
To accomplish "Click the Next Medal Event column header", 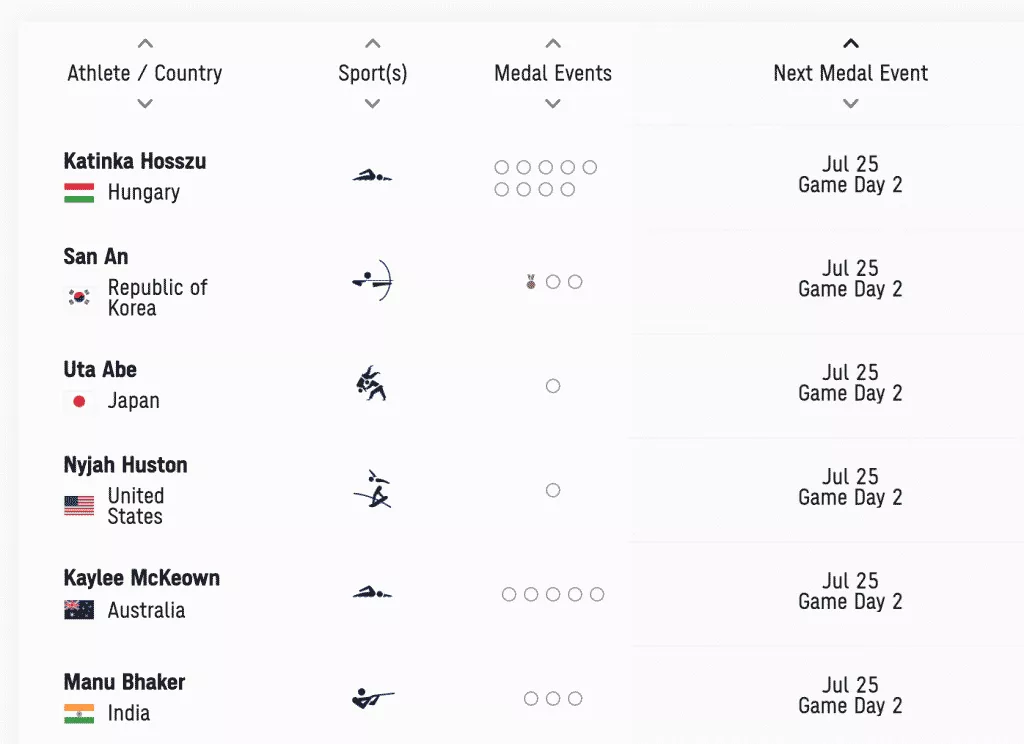I will (851, 73).
